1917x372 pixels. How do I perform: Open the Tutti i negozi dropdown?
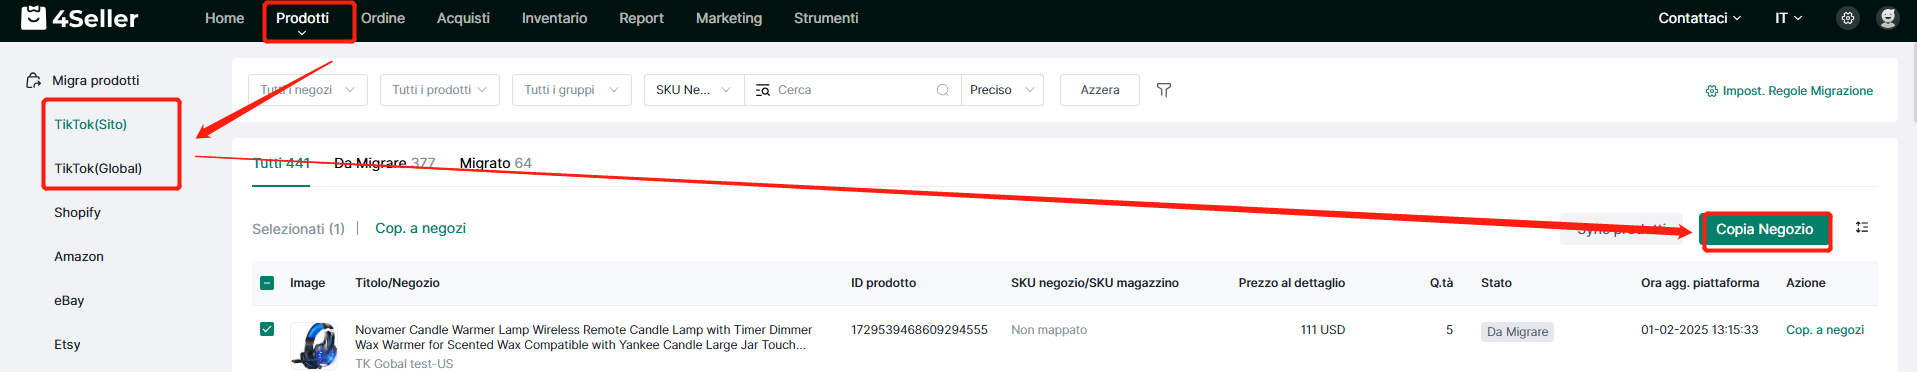tap(308, 90)
